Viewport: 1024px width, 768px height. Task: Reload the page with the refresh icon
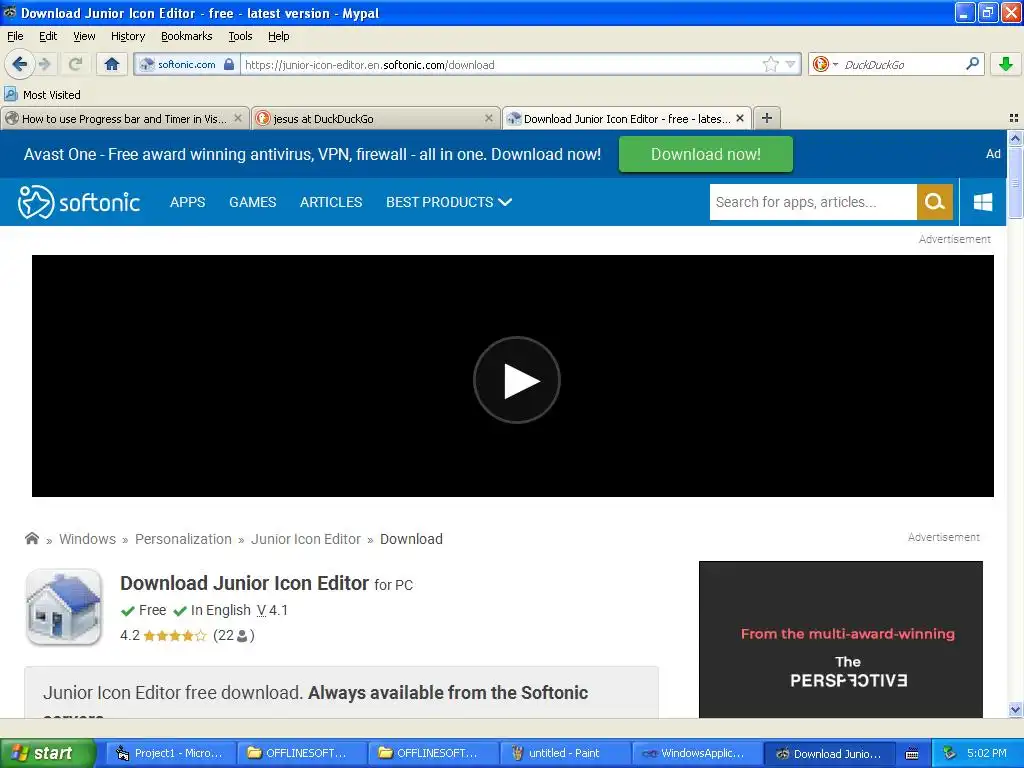(75, 64)
